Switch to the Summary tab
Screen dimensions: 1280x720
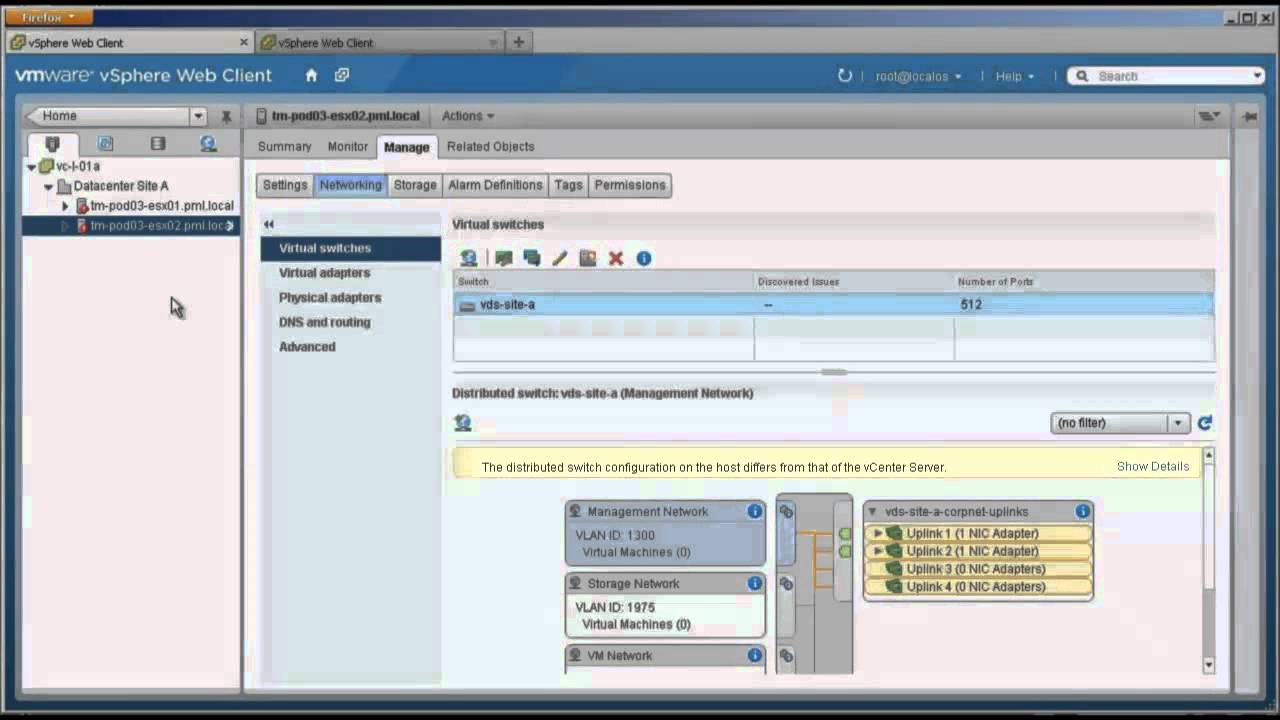pos(285,146)
